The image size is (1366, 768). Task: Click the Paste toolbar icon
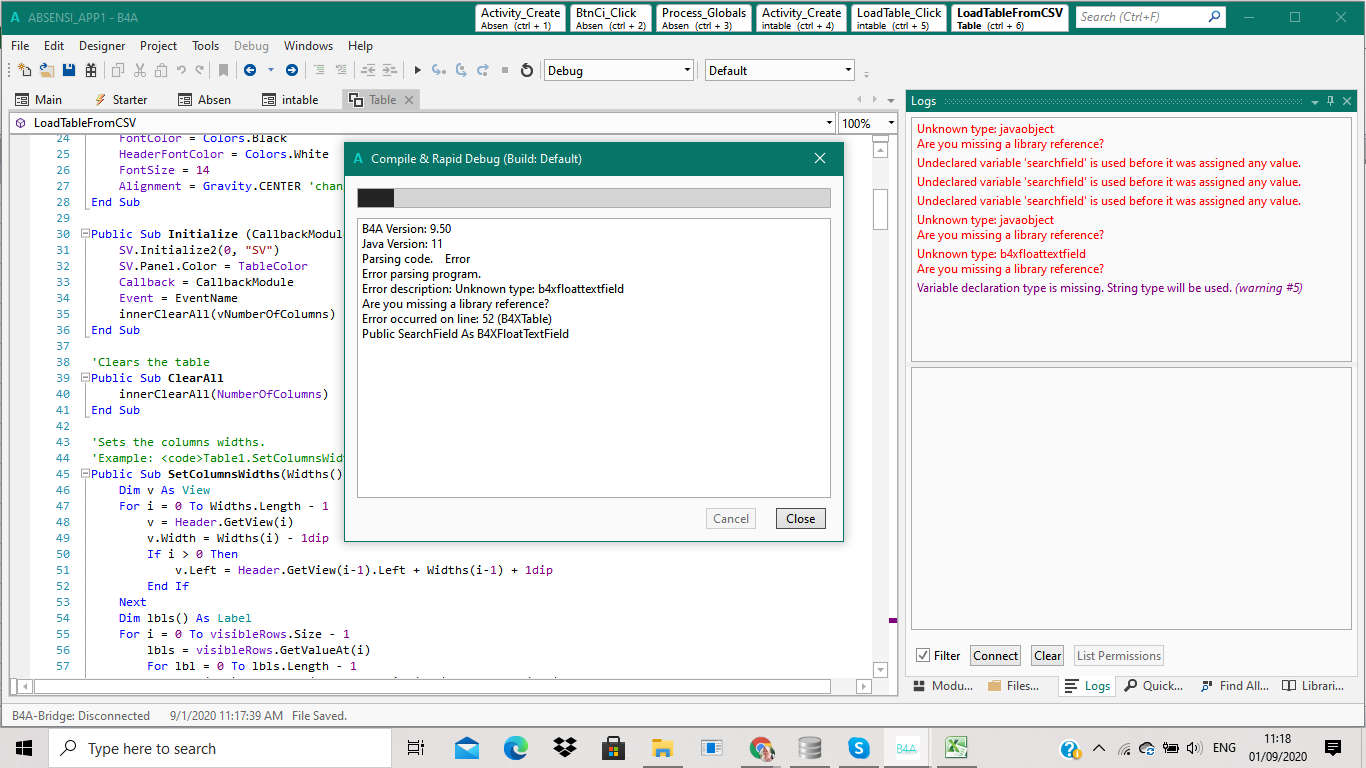click(161, 70)
